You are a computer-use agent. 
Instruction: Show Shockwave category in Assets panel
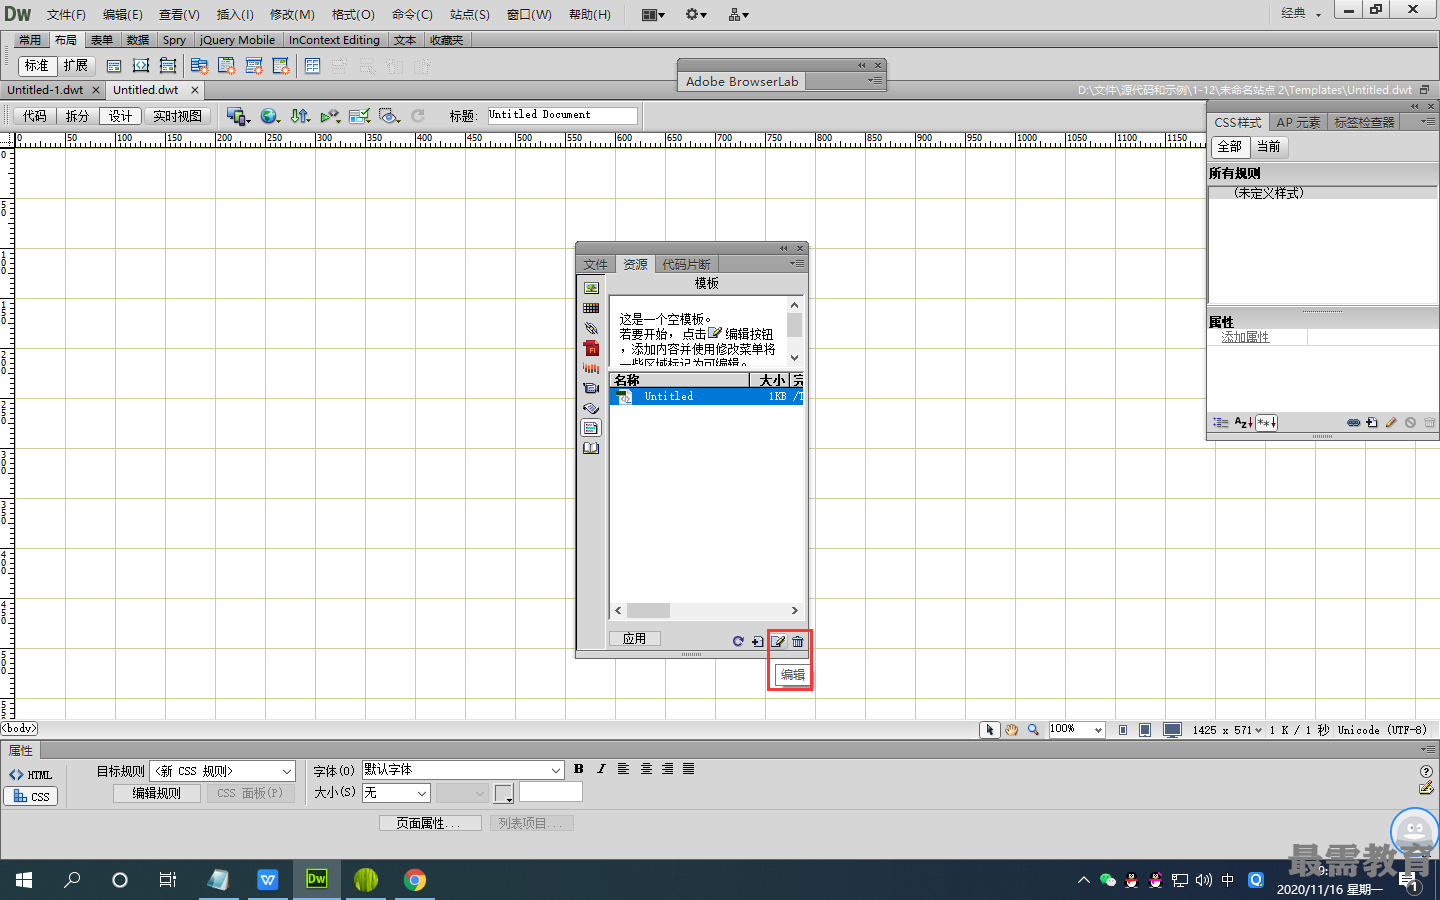point(591,368)
